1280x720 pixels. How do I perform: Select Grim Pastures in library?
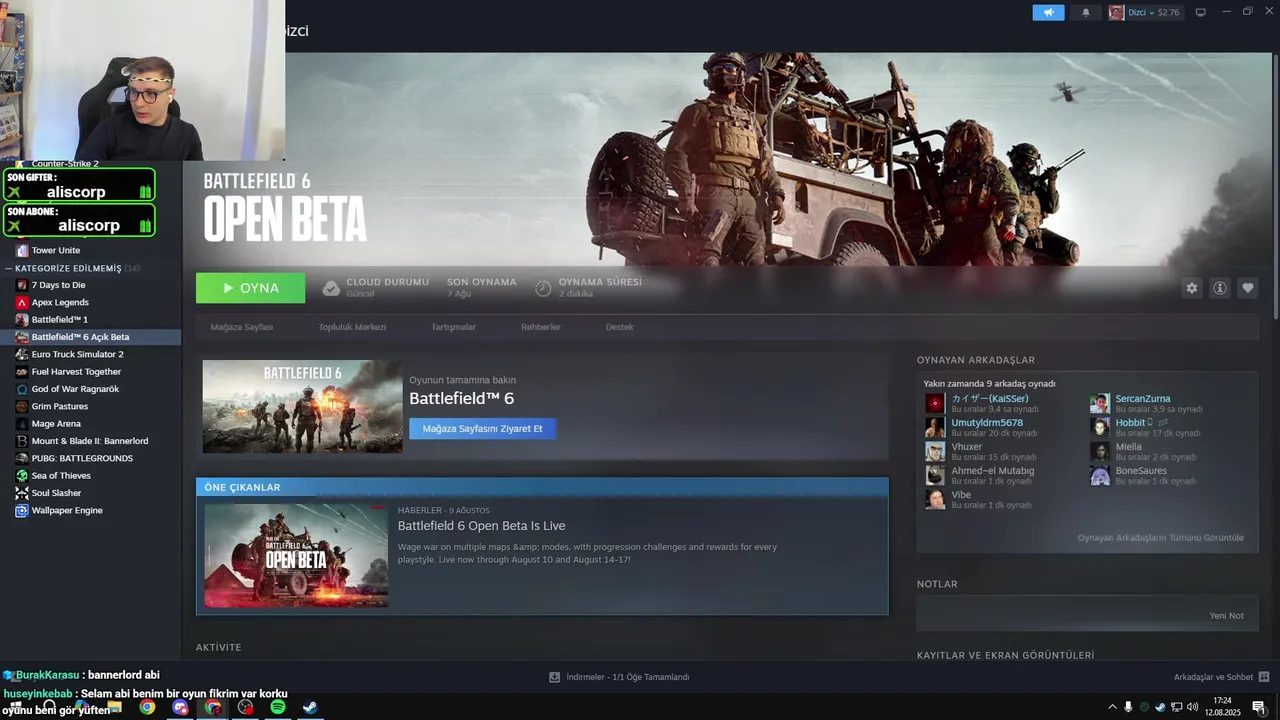tap(59, 406)
